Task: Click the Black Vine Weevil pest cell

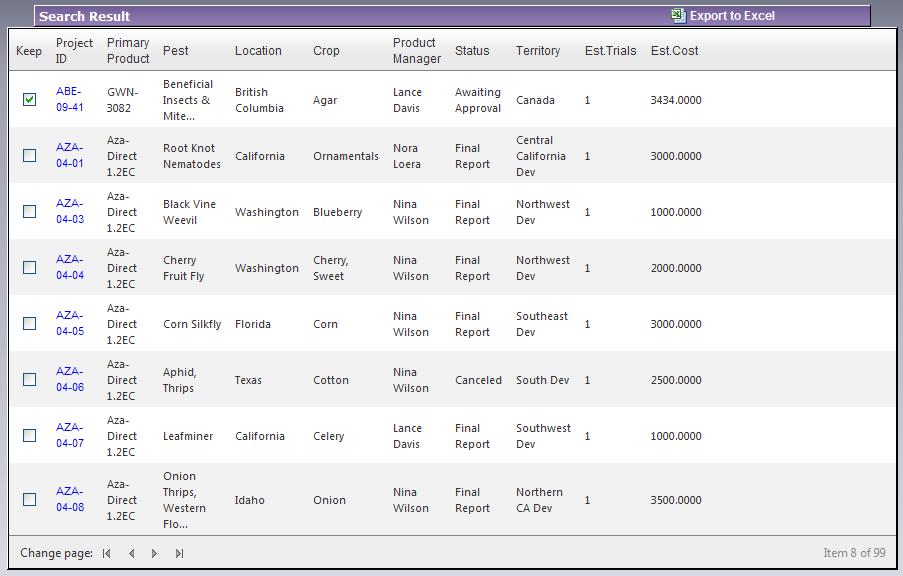Action: [189, 211]
